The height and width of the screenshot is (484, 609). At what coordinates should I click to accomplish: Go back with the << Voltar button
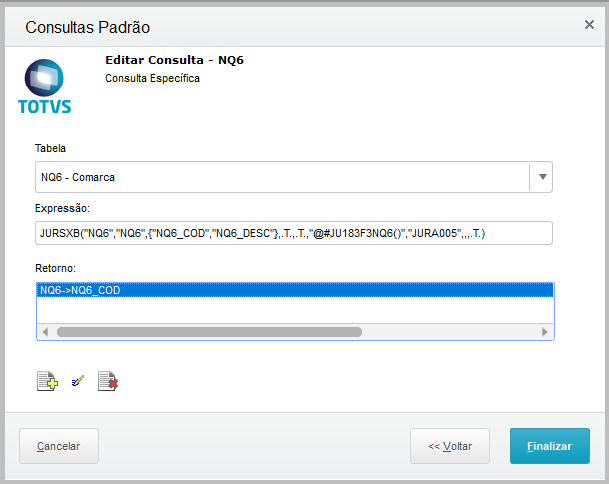click(x=450, y=446)
